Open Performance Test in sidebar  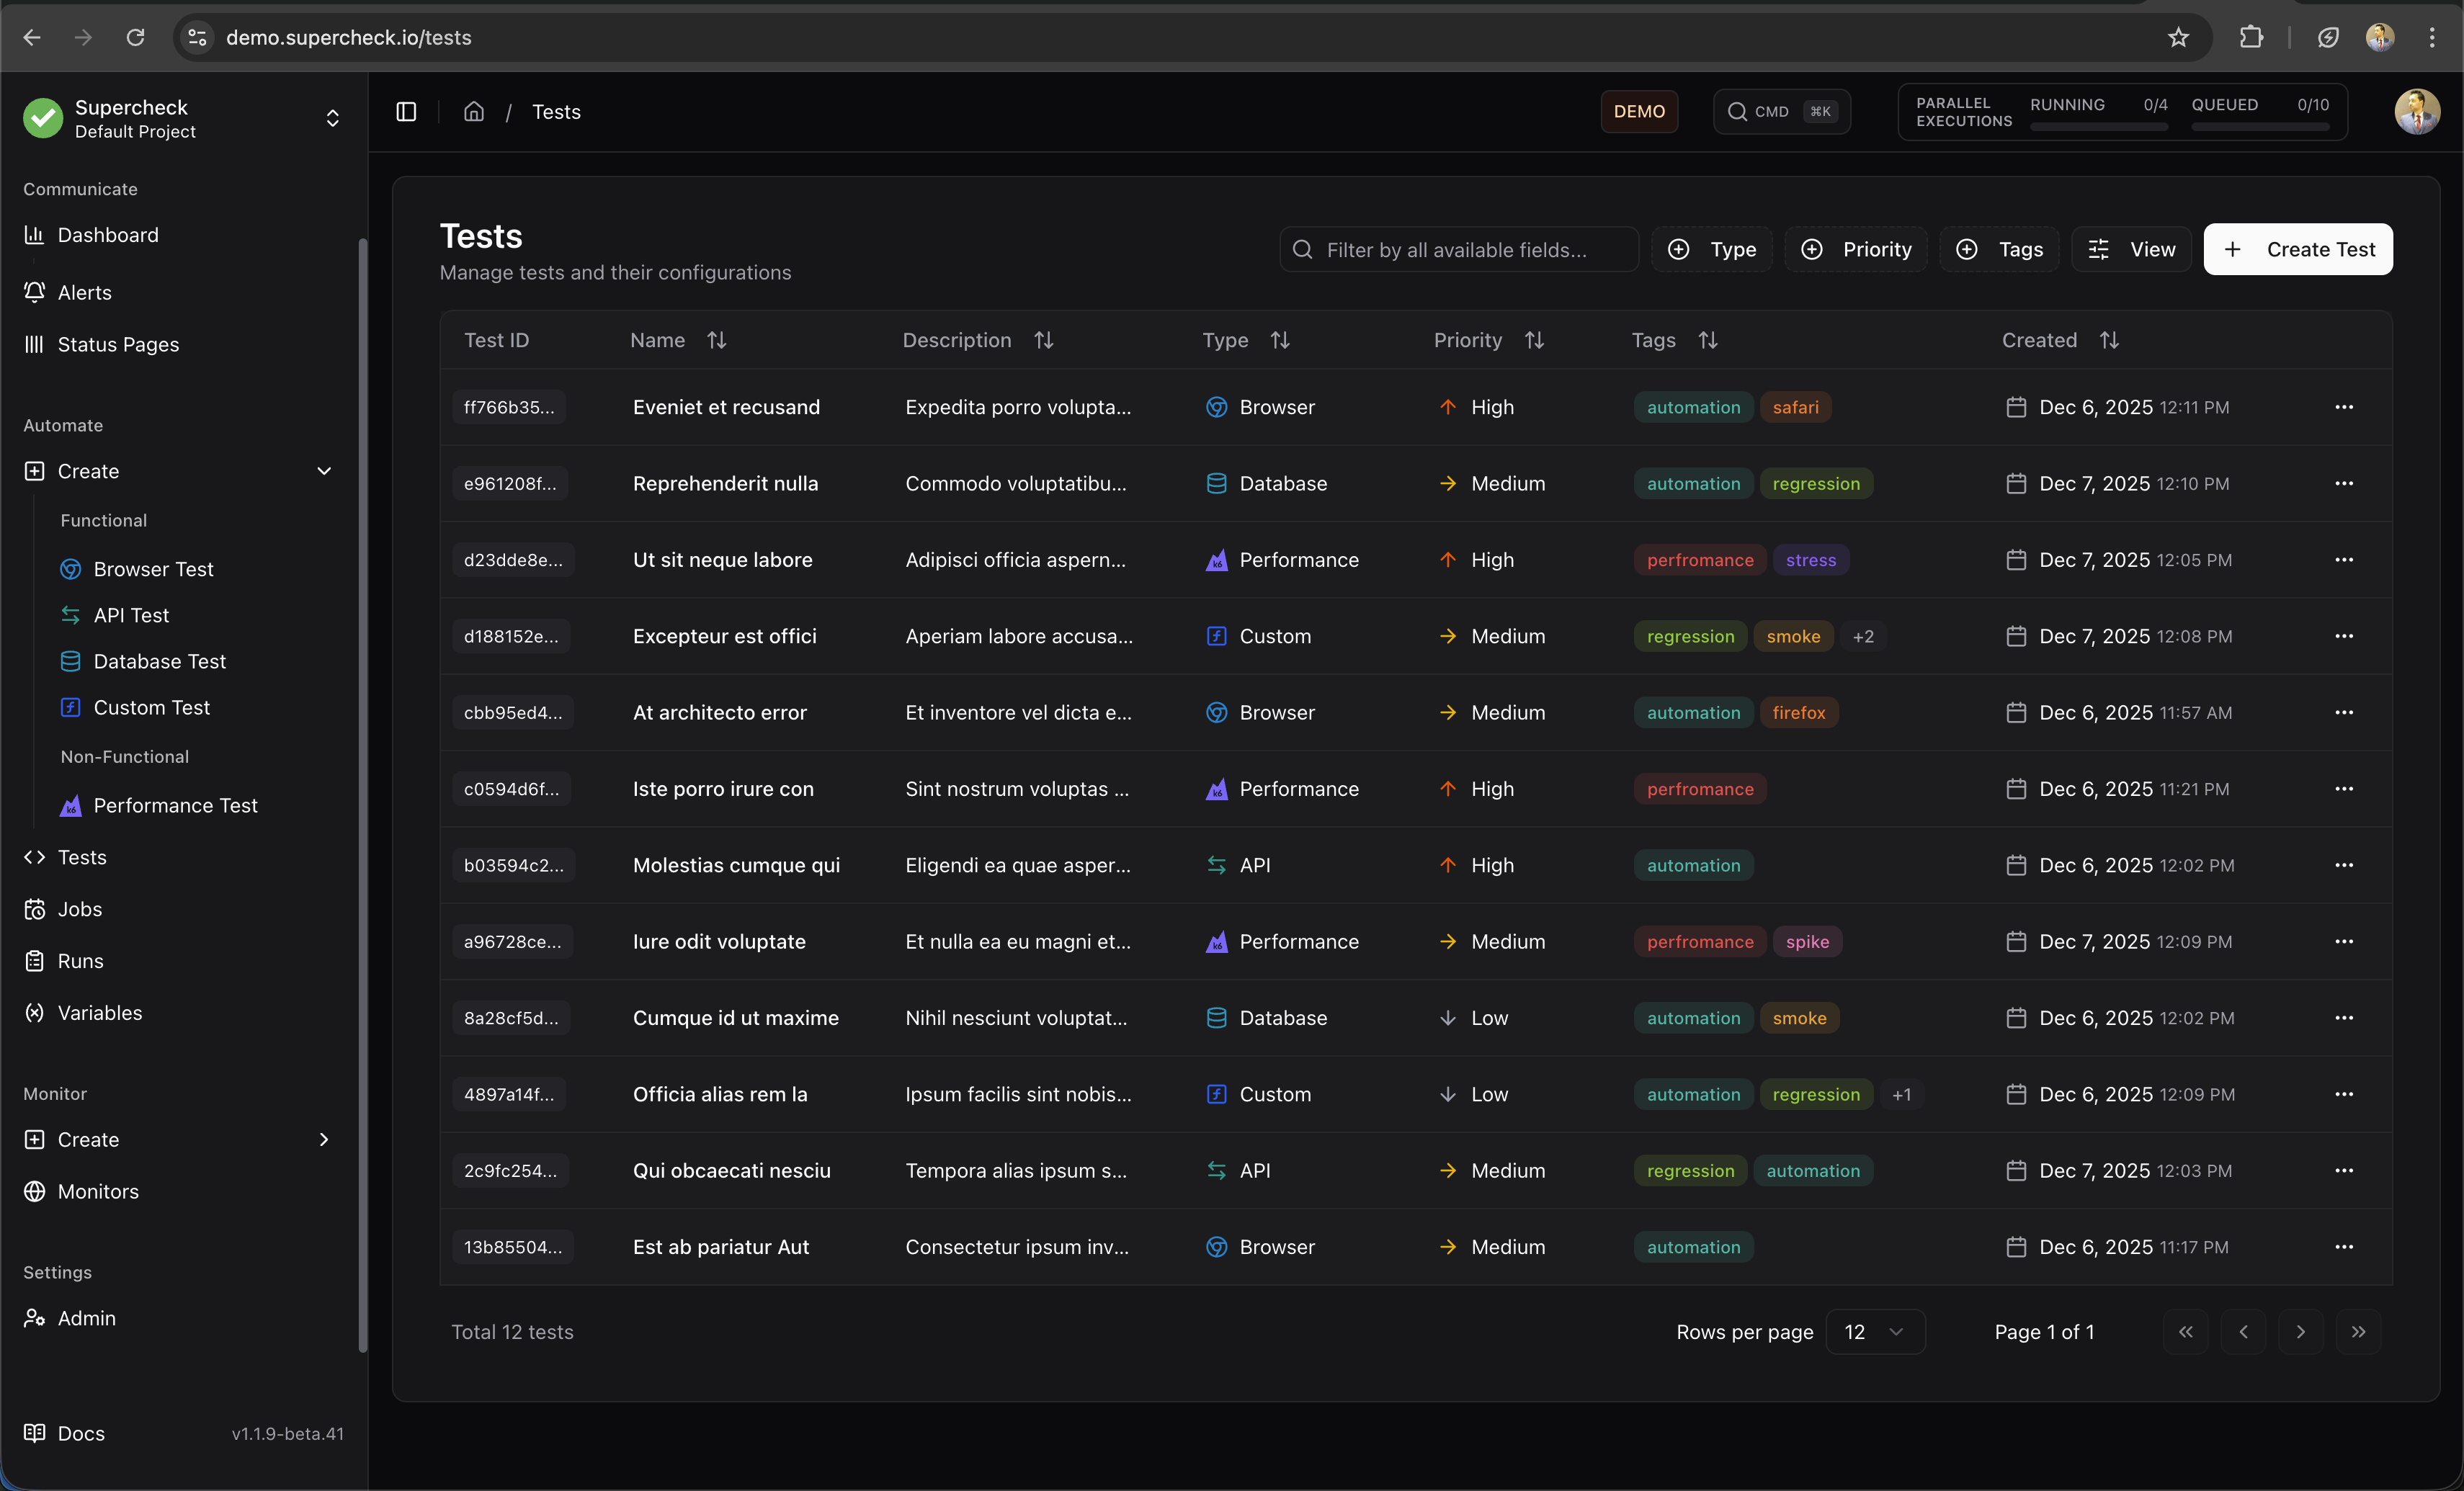tap(175, 805)
